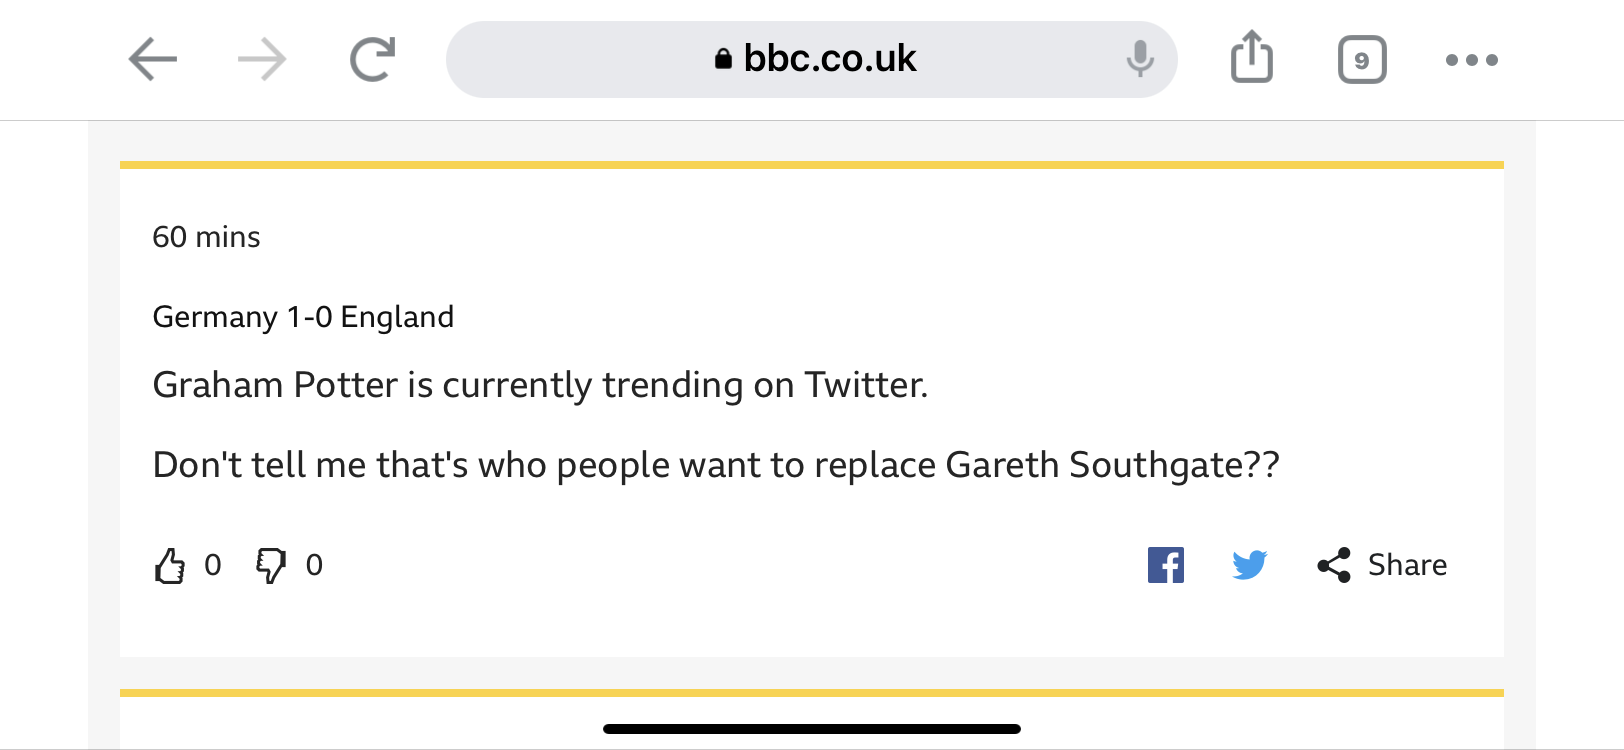Click the Graham Potter trending text
This screenshot has width=1624, height=750.
pos(540,385)
